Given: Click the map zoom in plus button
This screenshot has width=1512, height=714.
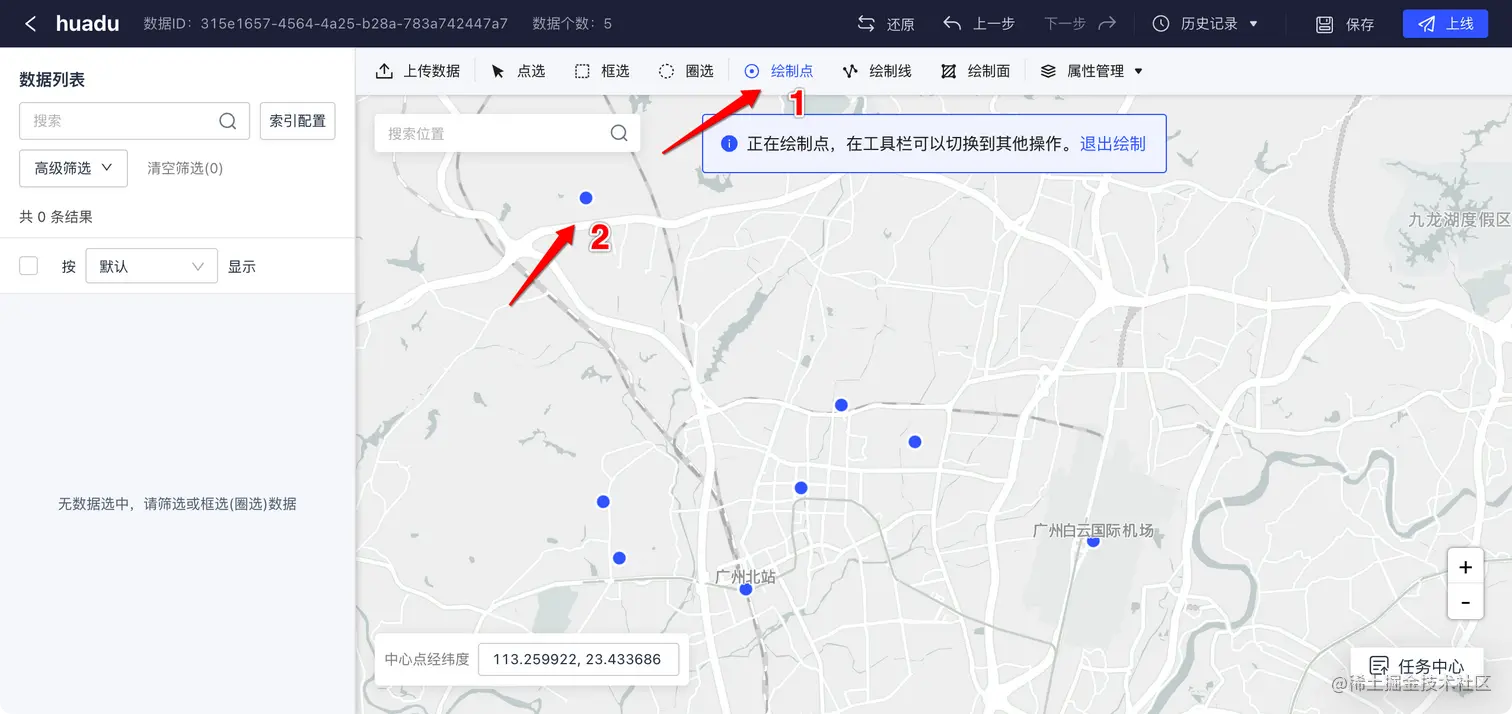Looking at the screenshot, I should (1465, 567).
